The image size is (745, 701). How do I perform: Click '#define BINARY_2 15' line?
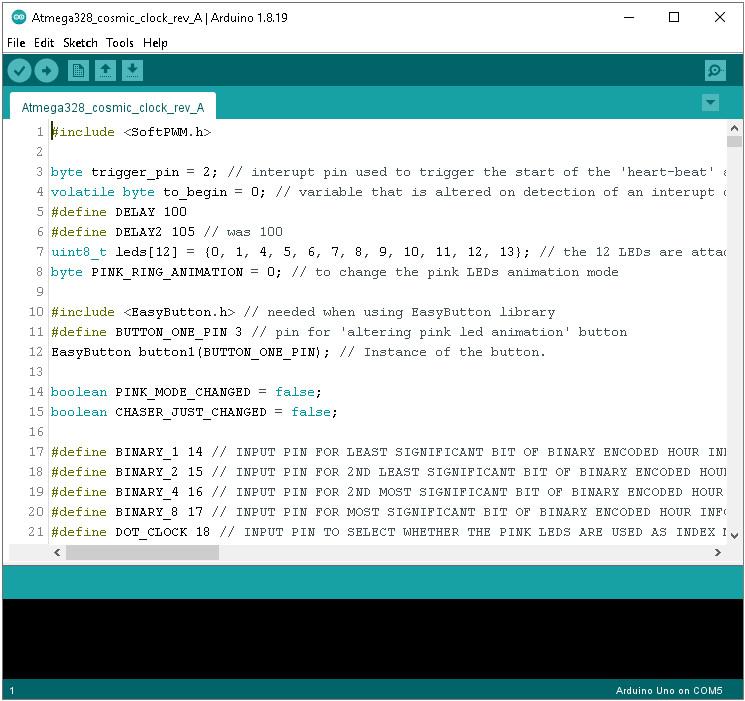click(127, 471)
